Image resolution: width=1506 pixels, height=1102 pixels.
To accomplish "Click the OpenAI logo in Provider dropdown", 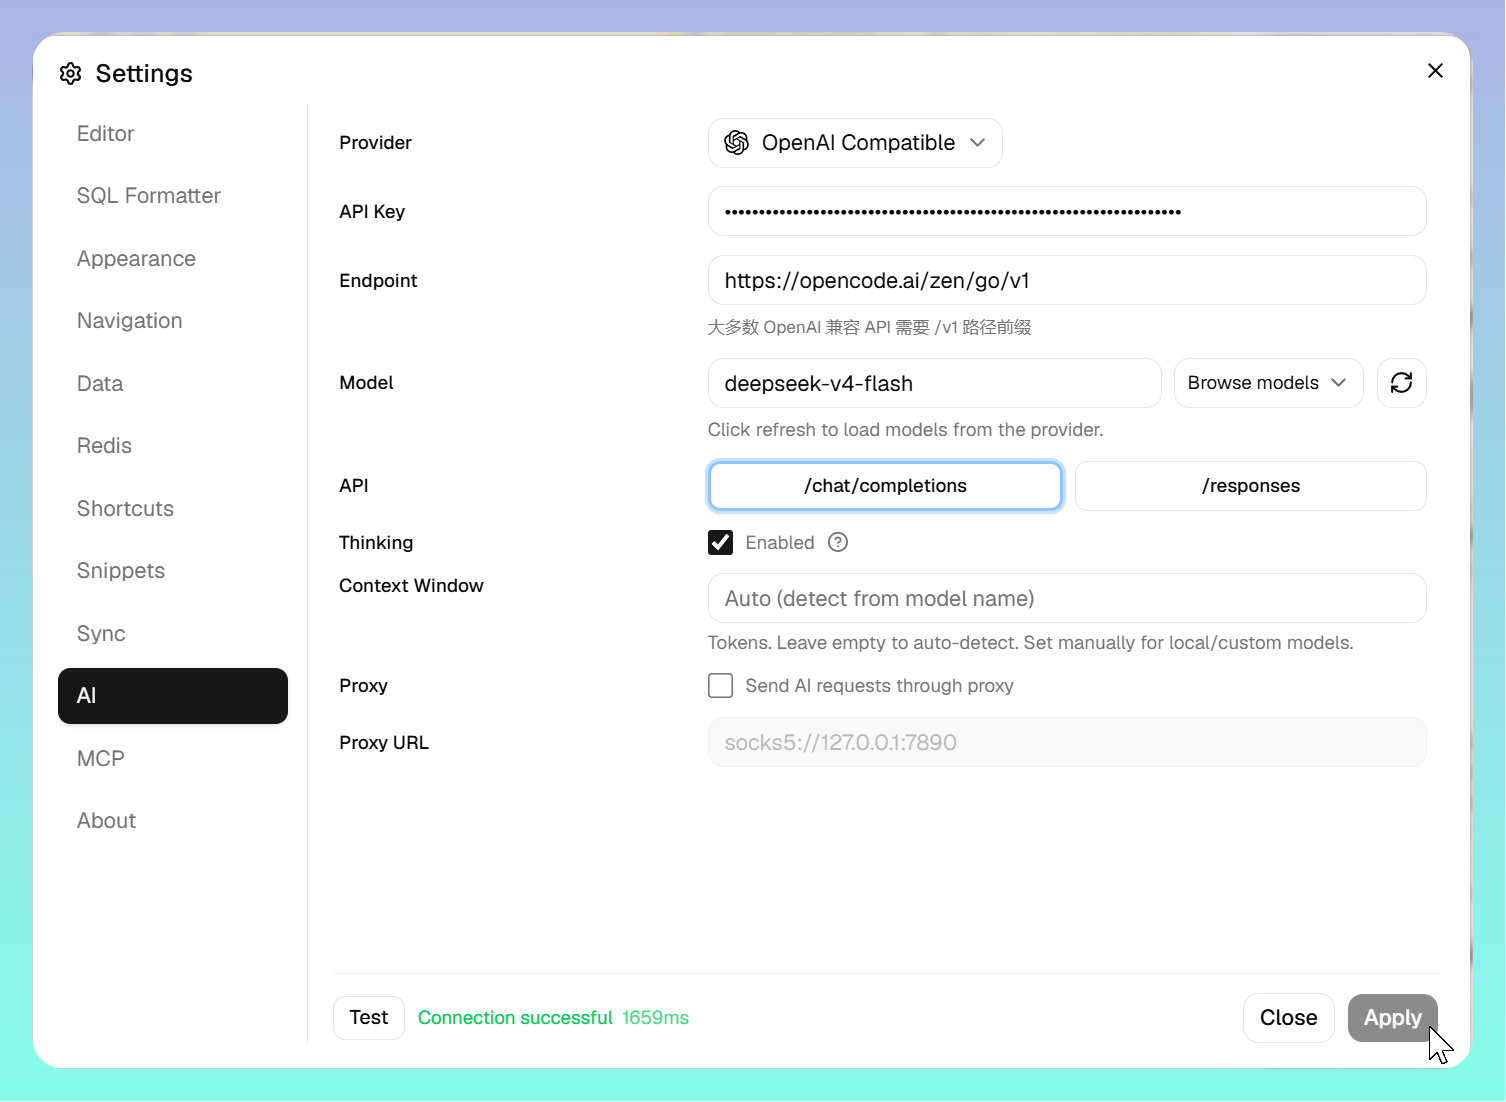I will point(737,143).
